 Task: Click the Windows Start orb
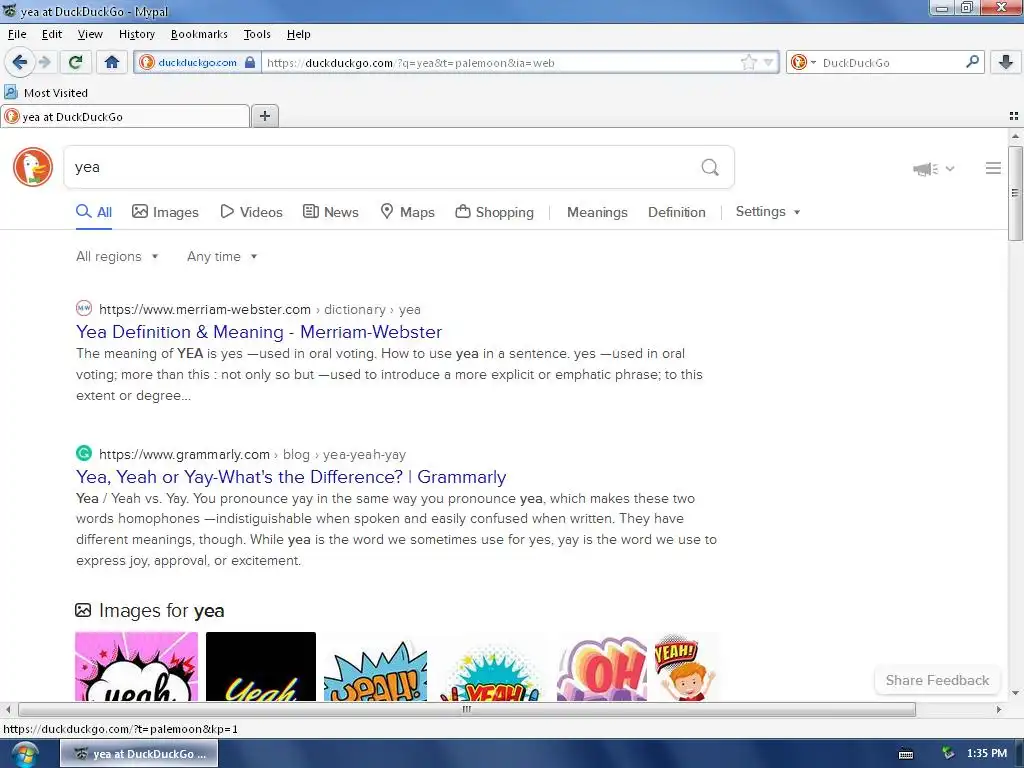pos(24,754)
